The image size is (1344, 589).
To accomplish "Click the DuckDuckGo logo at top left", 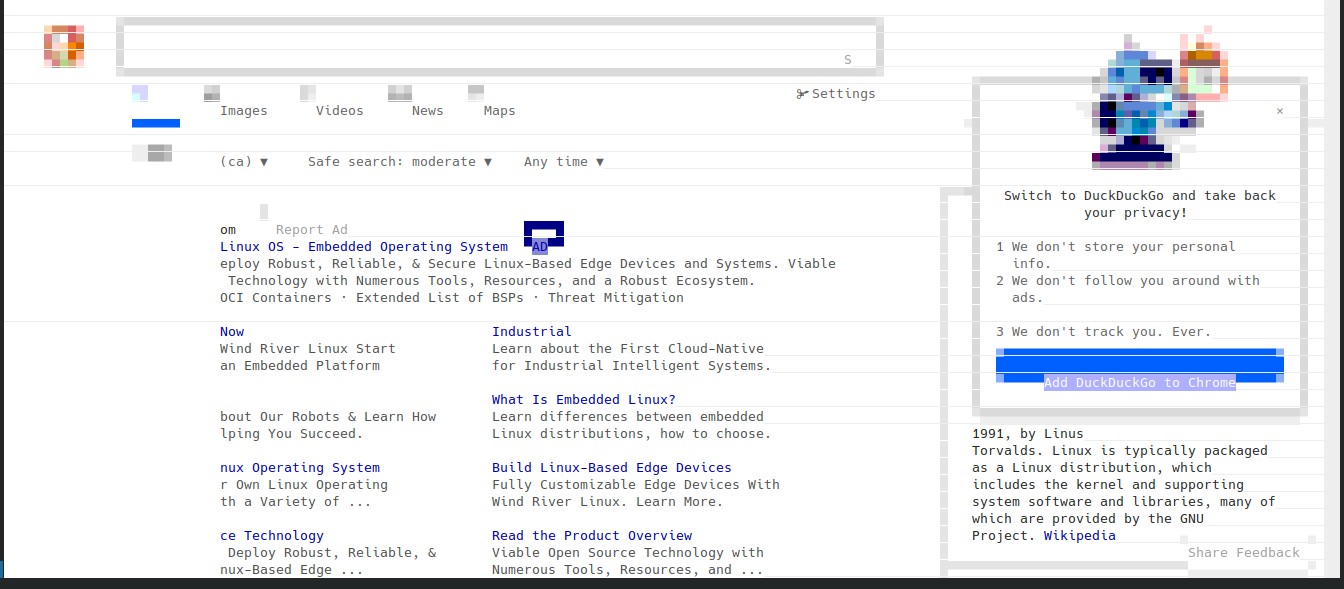I will 64,46.
